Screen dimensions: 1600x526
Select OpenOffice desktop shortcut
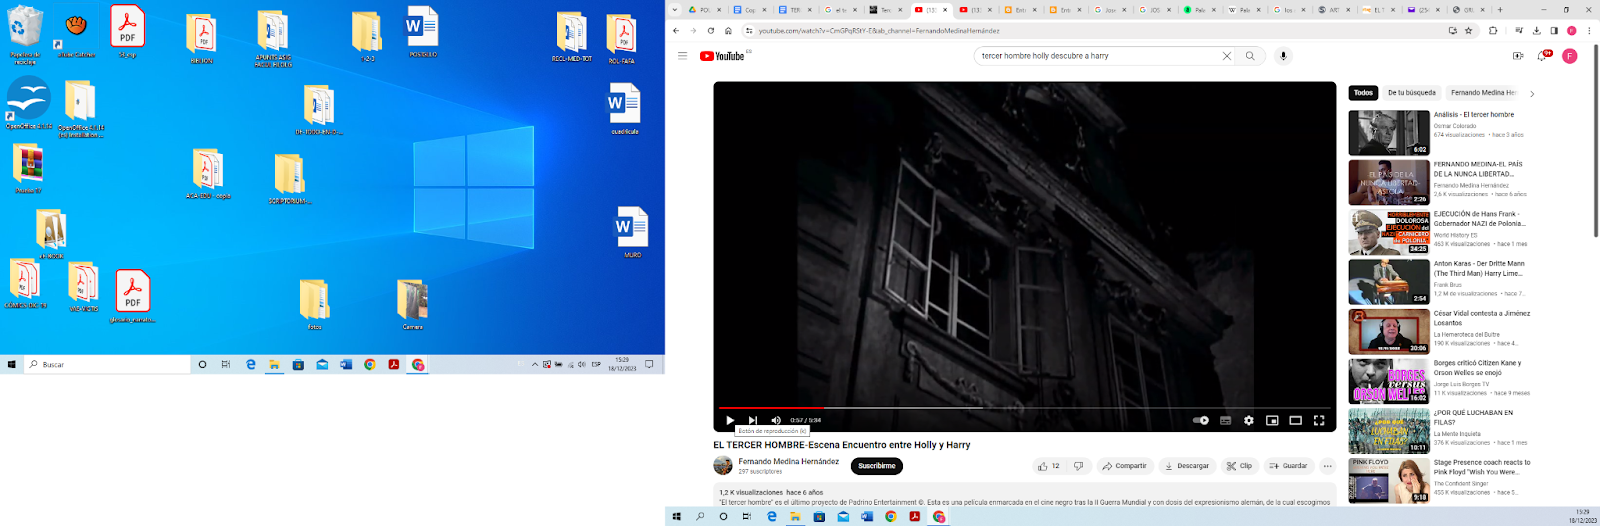pyautogui.click(x=28, y=103)
